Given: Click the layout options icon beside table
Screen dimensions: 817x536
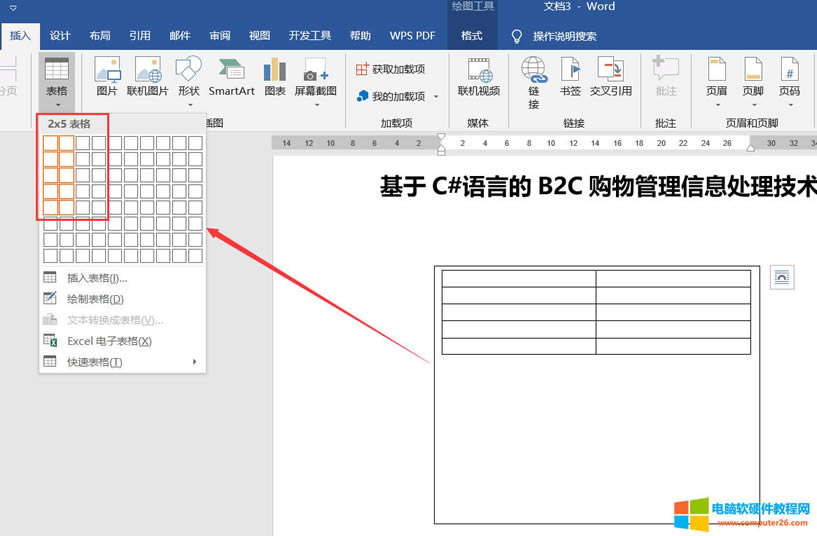Looking at the screenshot, I should 781,278.
